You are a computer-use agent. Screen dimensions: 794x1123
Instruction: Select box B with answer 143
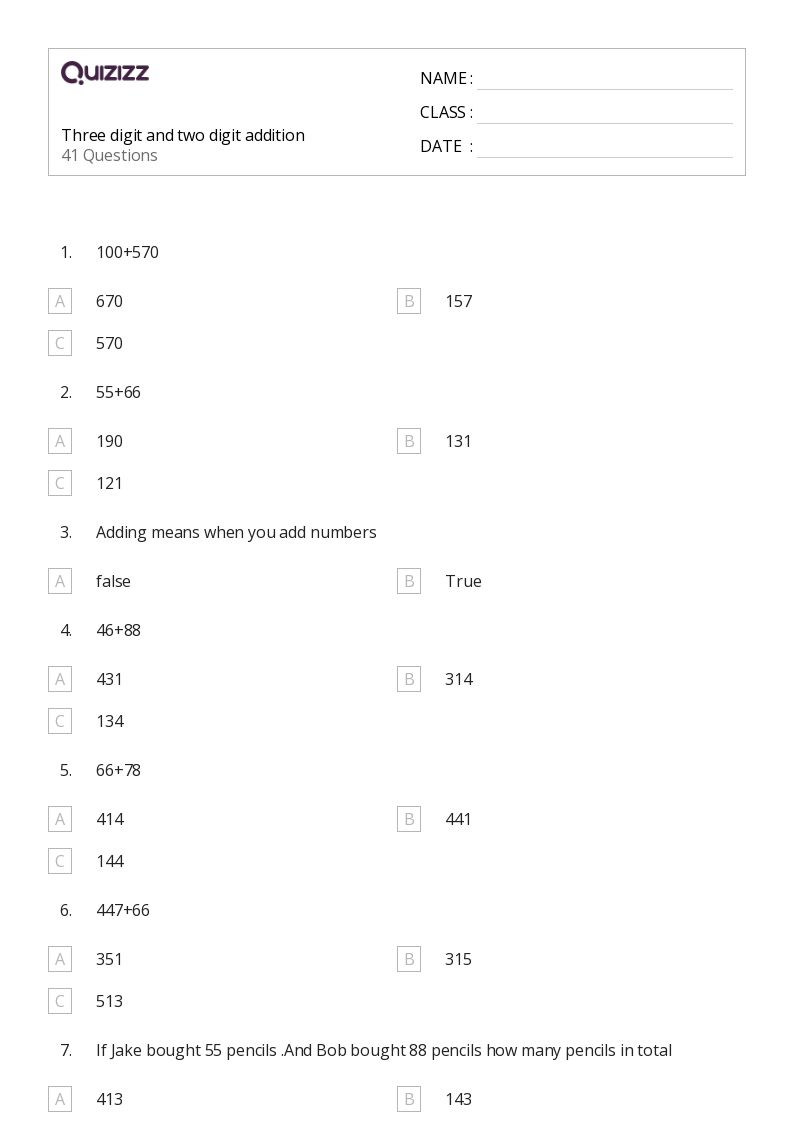(409, 1099)
